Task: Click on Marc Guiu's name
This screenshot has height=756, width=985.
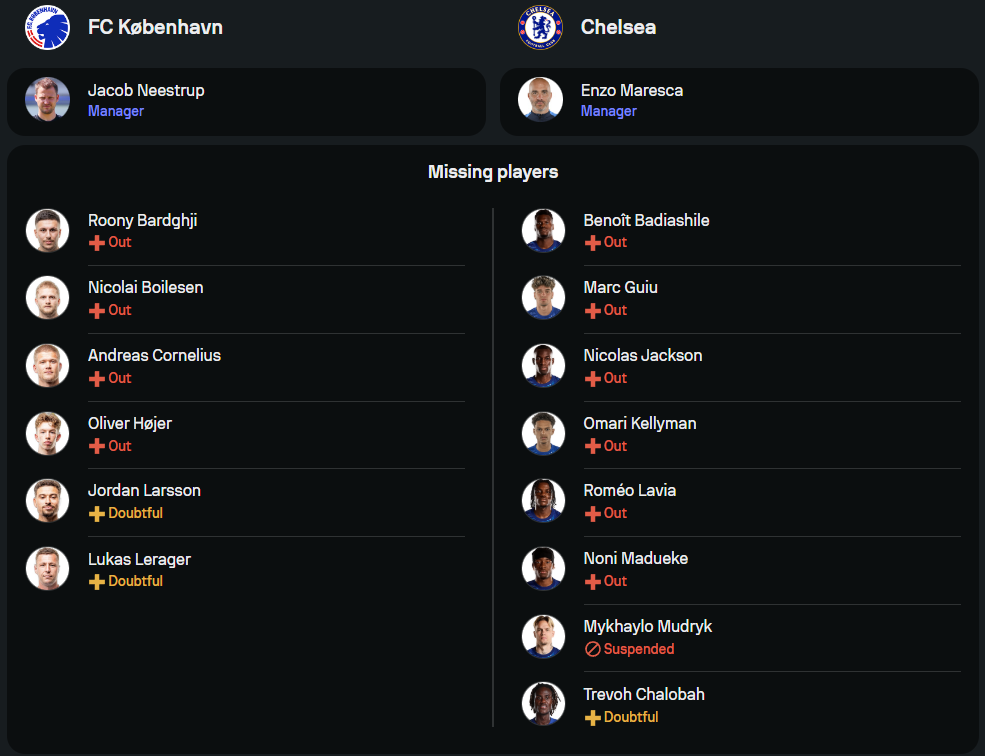Action: 620,288
